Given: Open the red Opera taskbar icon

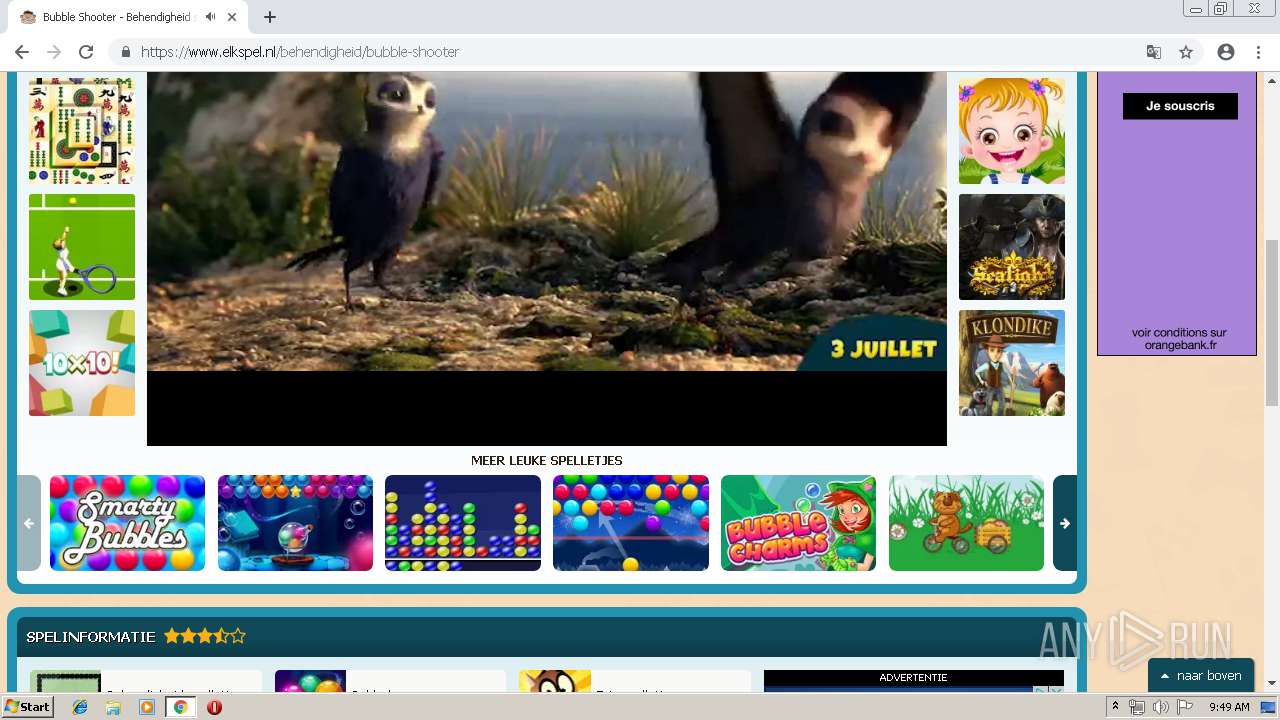Looking at the screenshot, I should click(x=214, y=707).
